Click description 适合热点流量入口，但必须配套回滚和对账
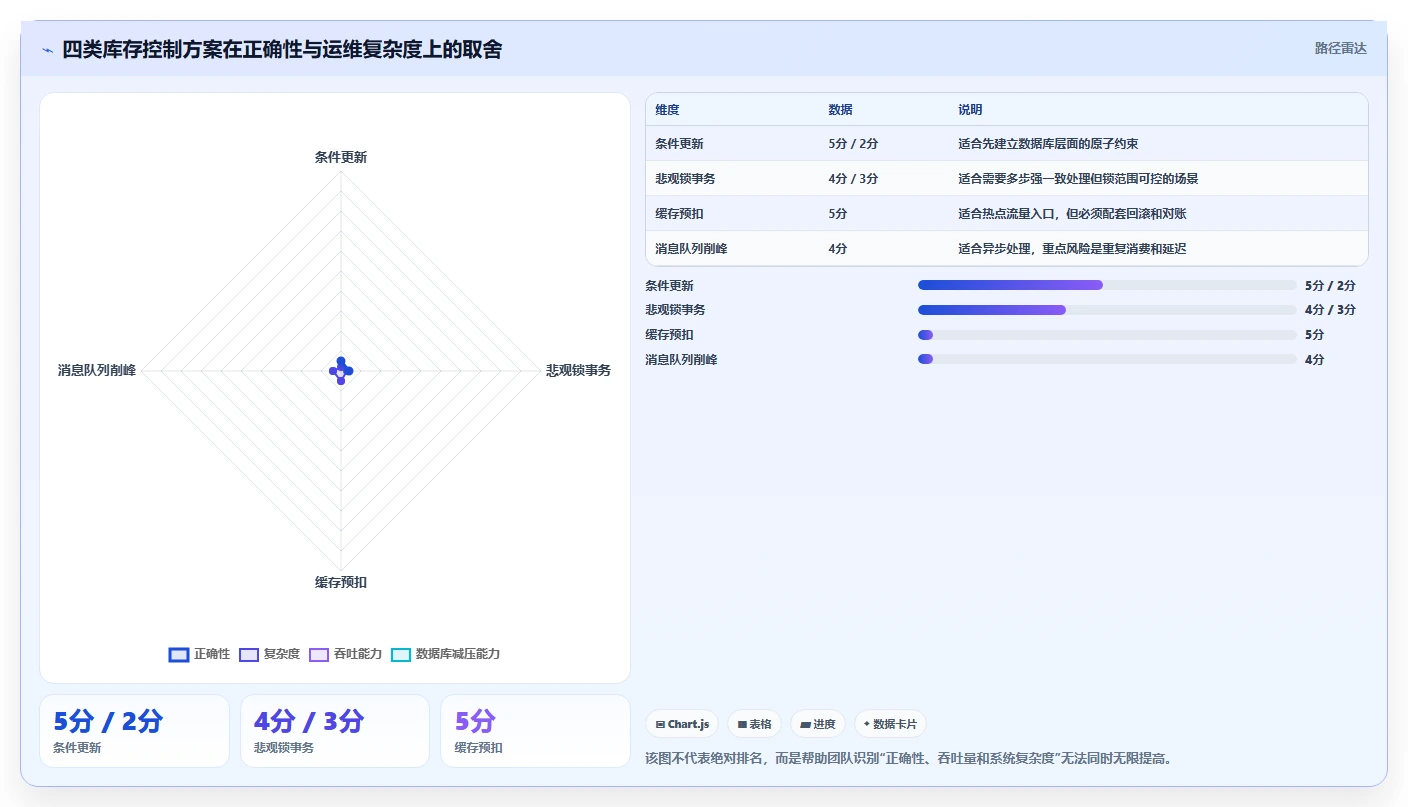This screenshot has height=807, width=1408. (x=1072, y=214)
